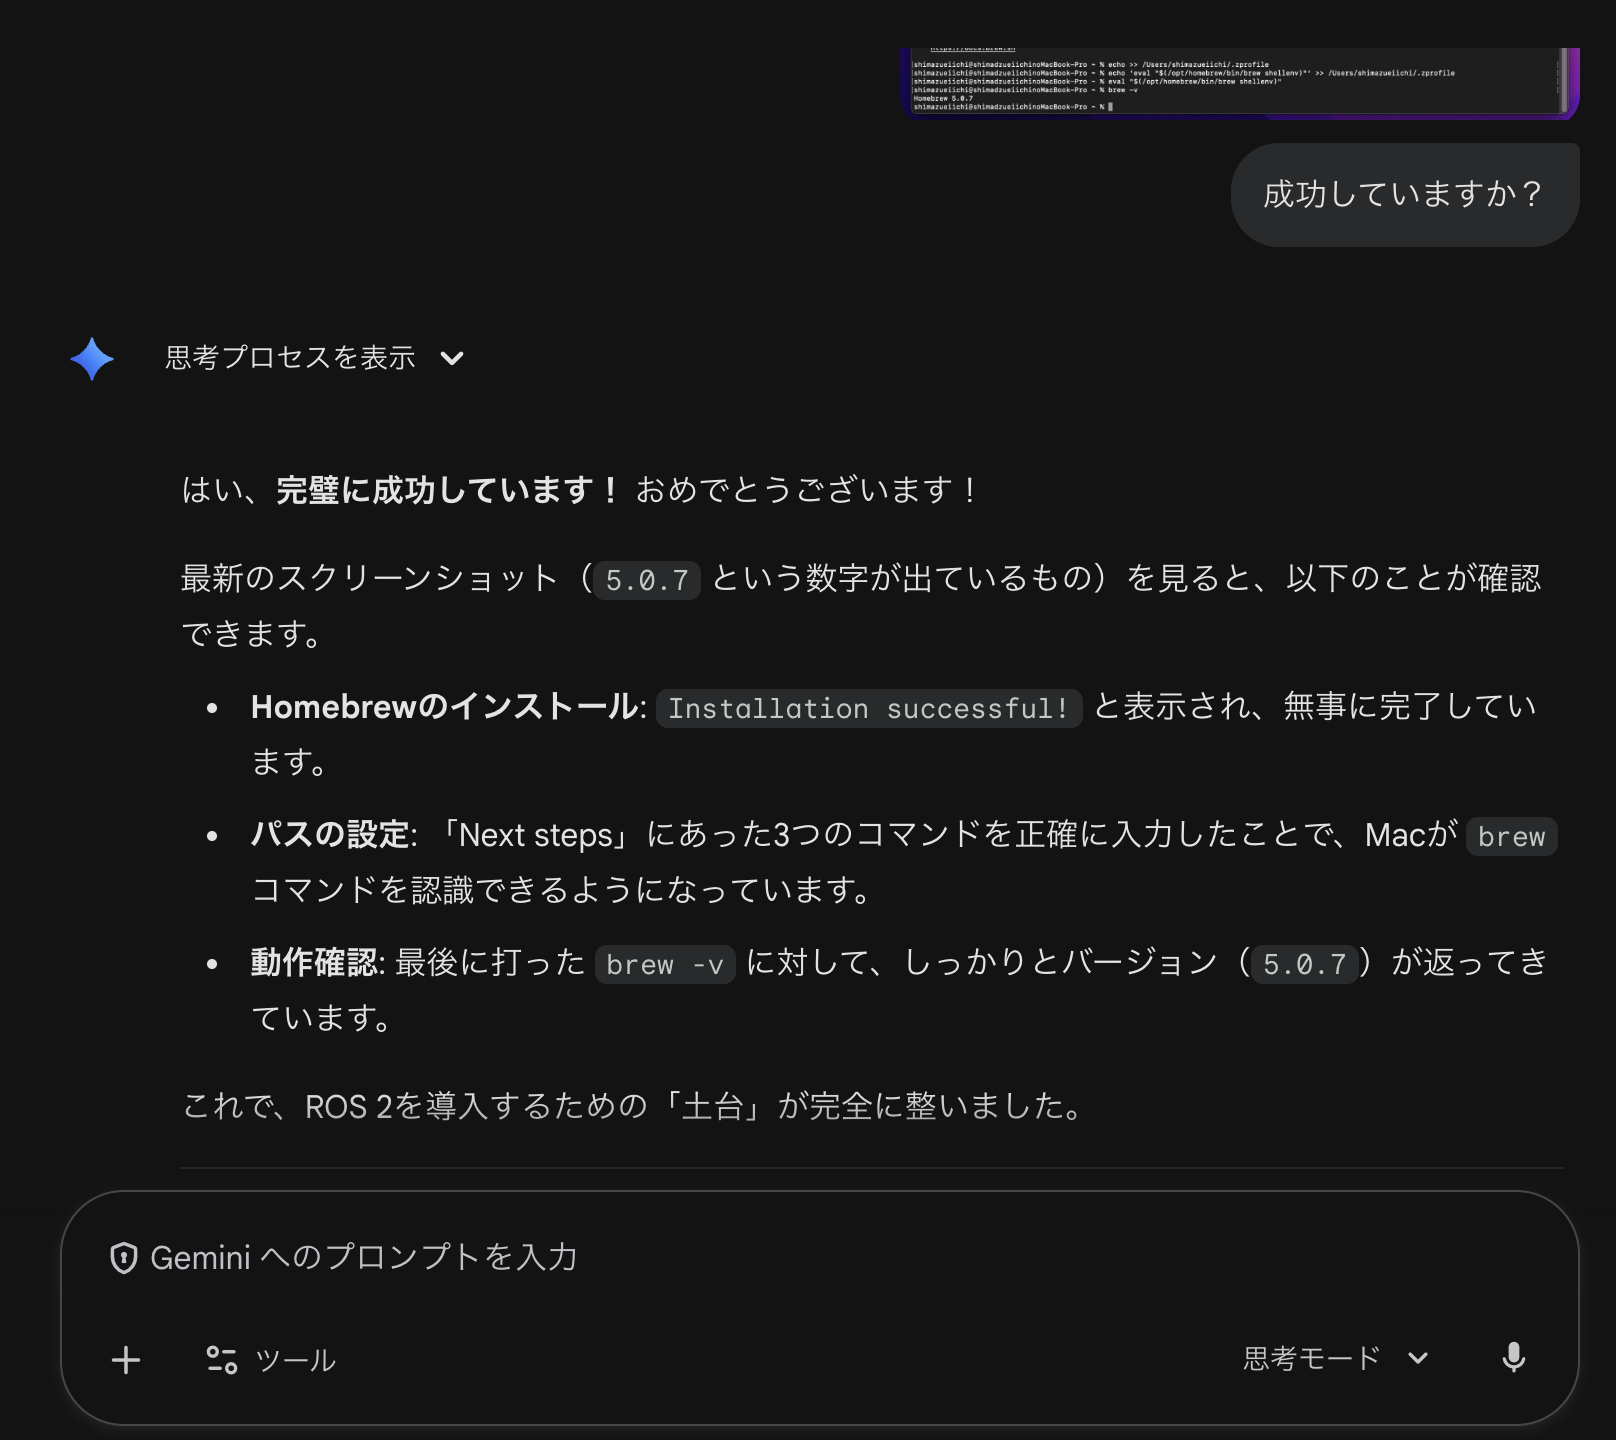Click the 思考プロセスを表示 label
1616x1440 pixels.
coord(290,358)
